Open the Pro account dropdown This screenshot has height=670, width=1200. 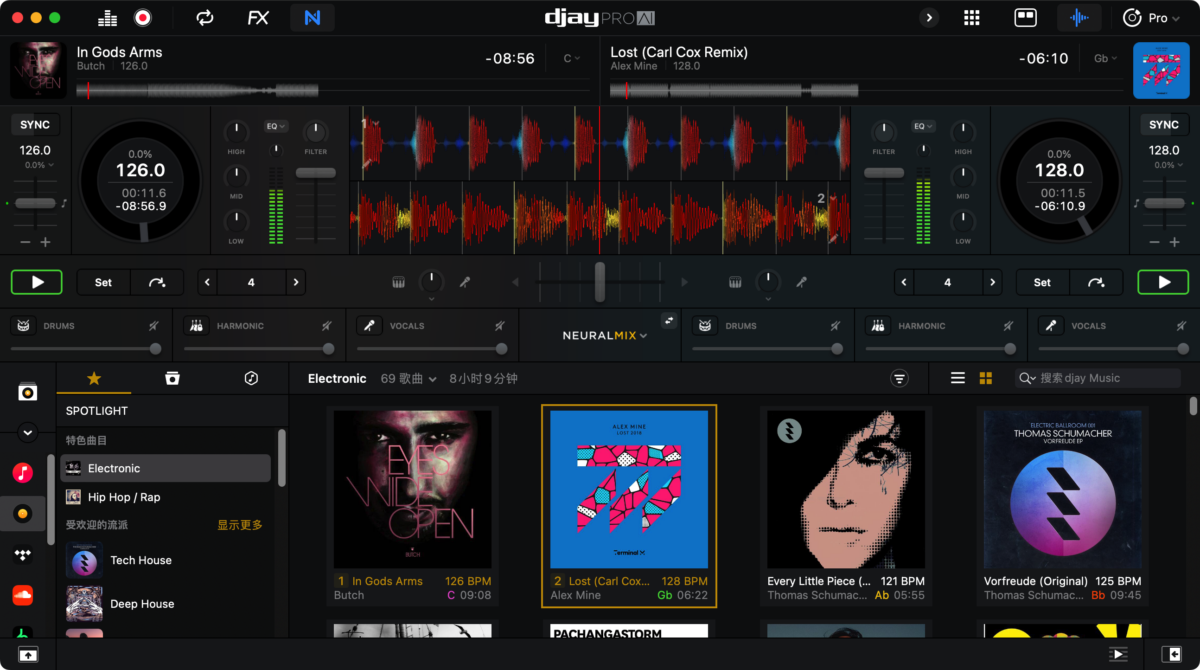[1150, 18]
